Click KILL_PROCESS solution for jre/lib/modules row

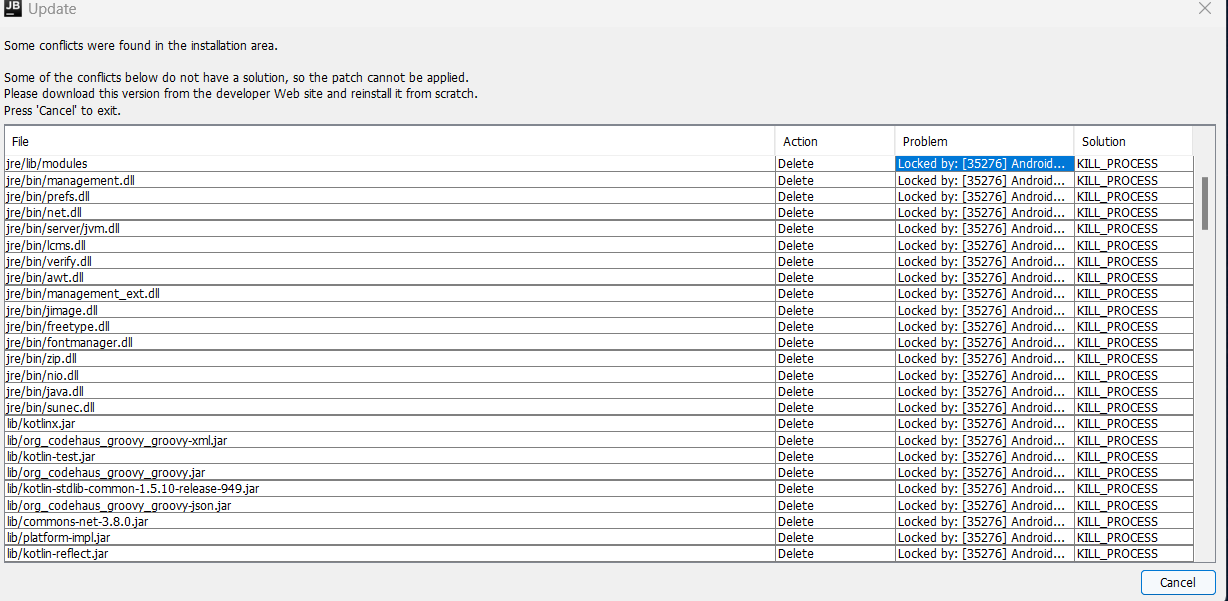1134,164
